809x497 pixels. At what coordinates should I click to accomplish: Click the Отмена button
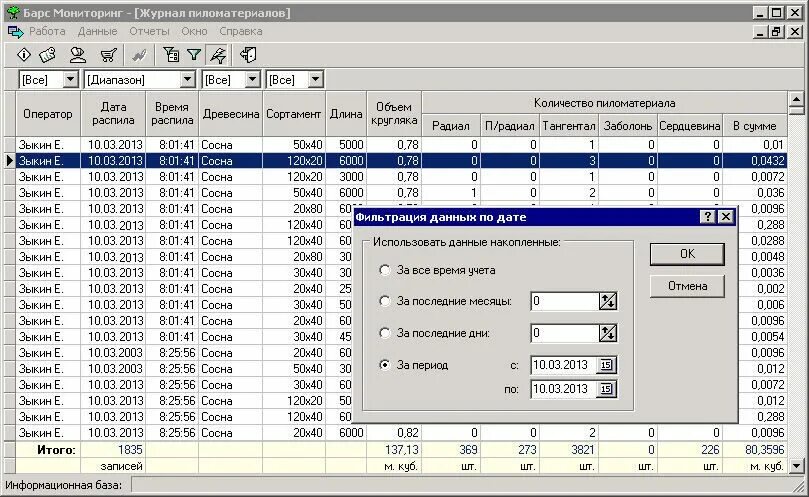[687, 286]
